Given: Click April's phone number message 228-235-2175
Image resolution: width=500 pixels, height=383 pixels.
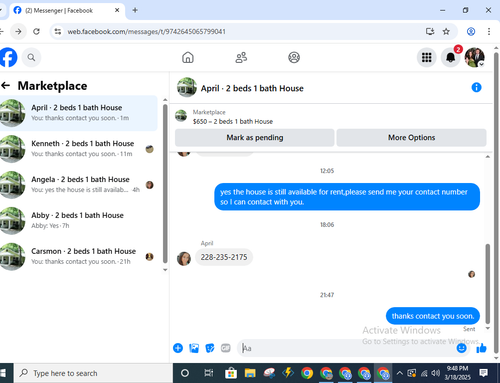Looking at the screenshot, I should pos(224,257).
